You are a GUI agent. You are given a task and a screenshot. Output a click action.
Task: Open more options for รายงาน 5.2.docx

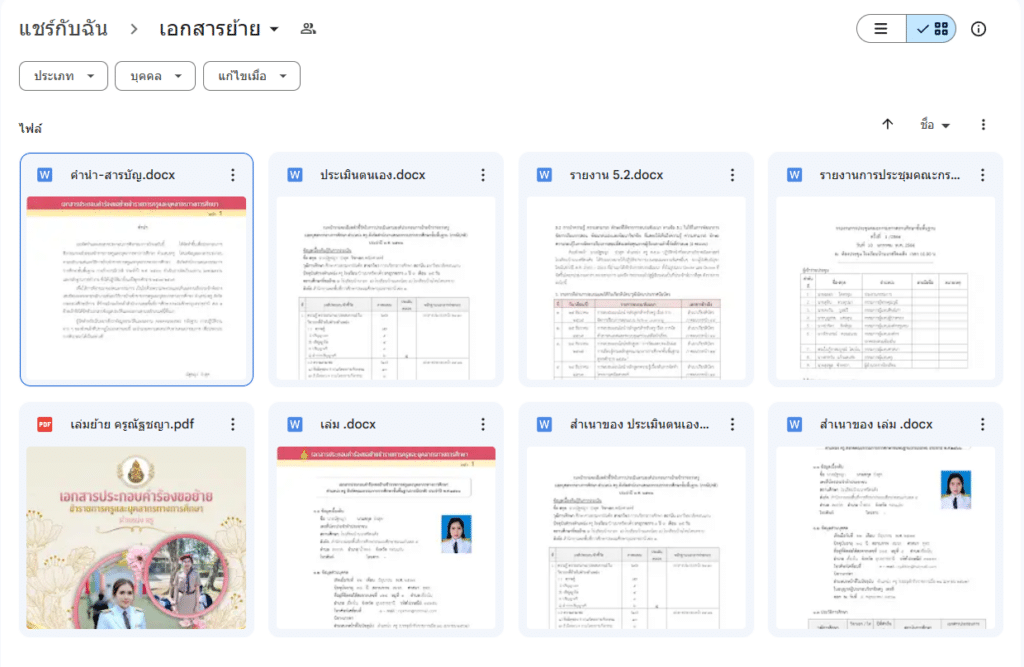point(732,175)
